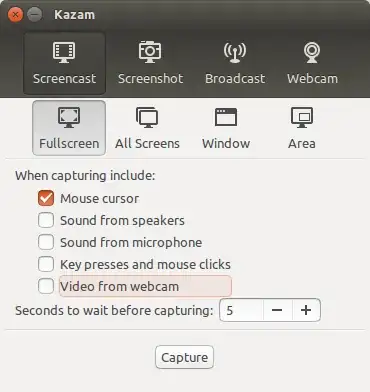This screenshot has width=370, height=392.
Task: Enable Sound from speakers
Action: (x=46, y=220)
